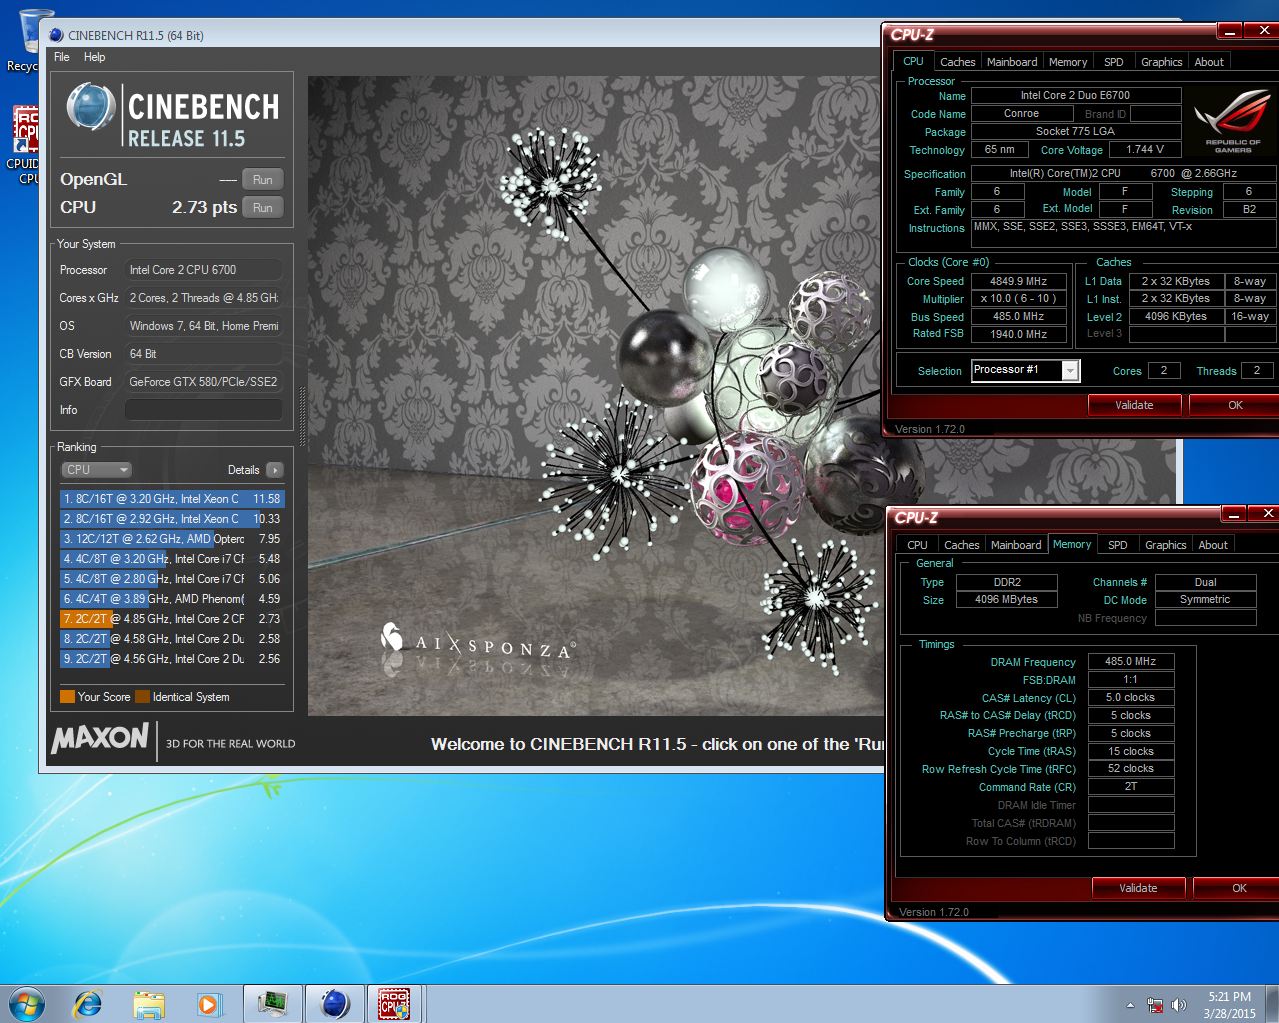
Task: Select ranking row 4 Core i7 5.48
Action: (172, 559)
